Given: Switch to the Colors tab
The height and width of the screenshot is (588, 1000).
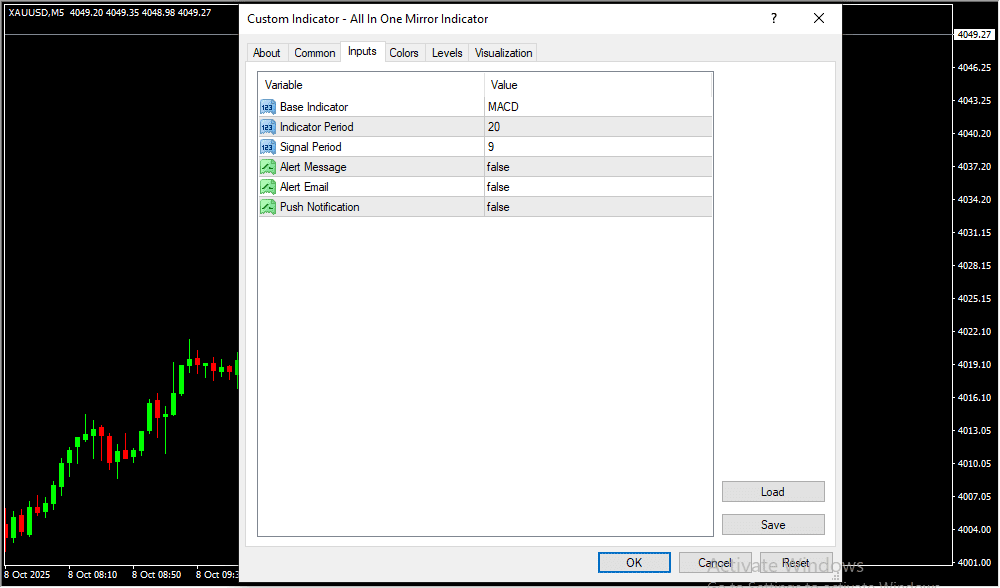Looking at the screenshot, I should 404,53.
